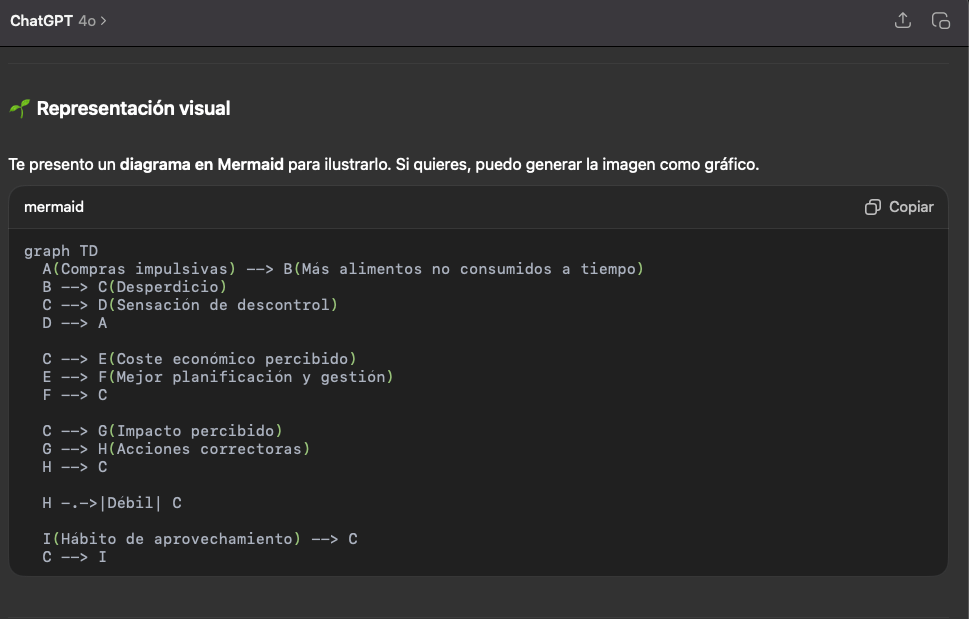Click the 'Acciones correctoras' code line
The image size is (969, 619).
208,449
